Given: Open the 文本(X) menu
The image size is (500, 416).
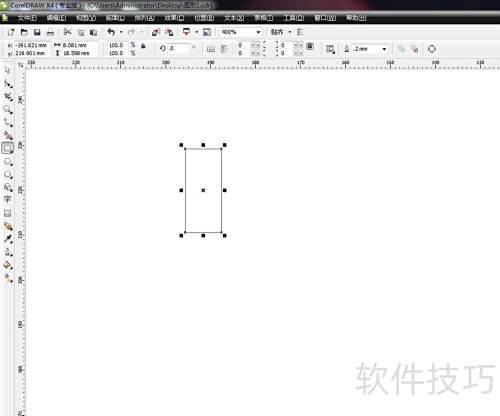Looking at the screenshot, I should click(x=234, y=18).
